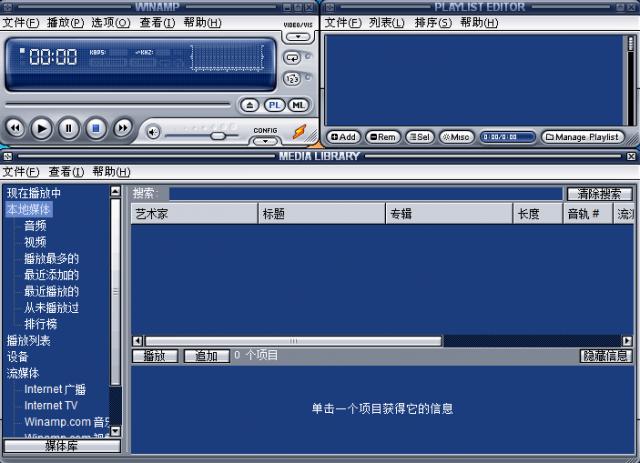Stop playback with the square Stop button
The width and height of the screenshot is (640, 463).
[x=96, y=129]
